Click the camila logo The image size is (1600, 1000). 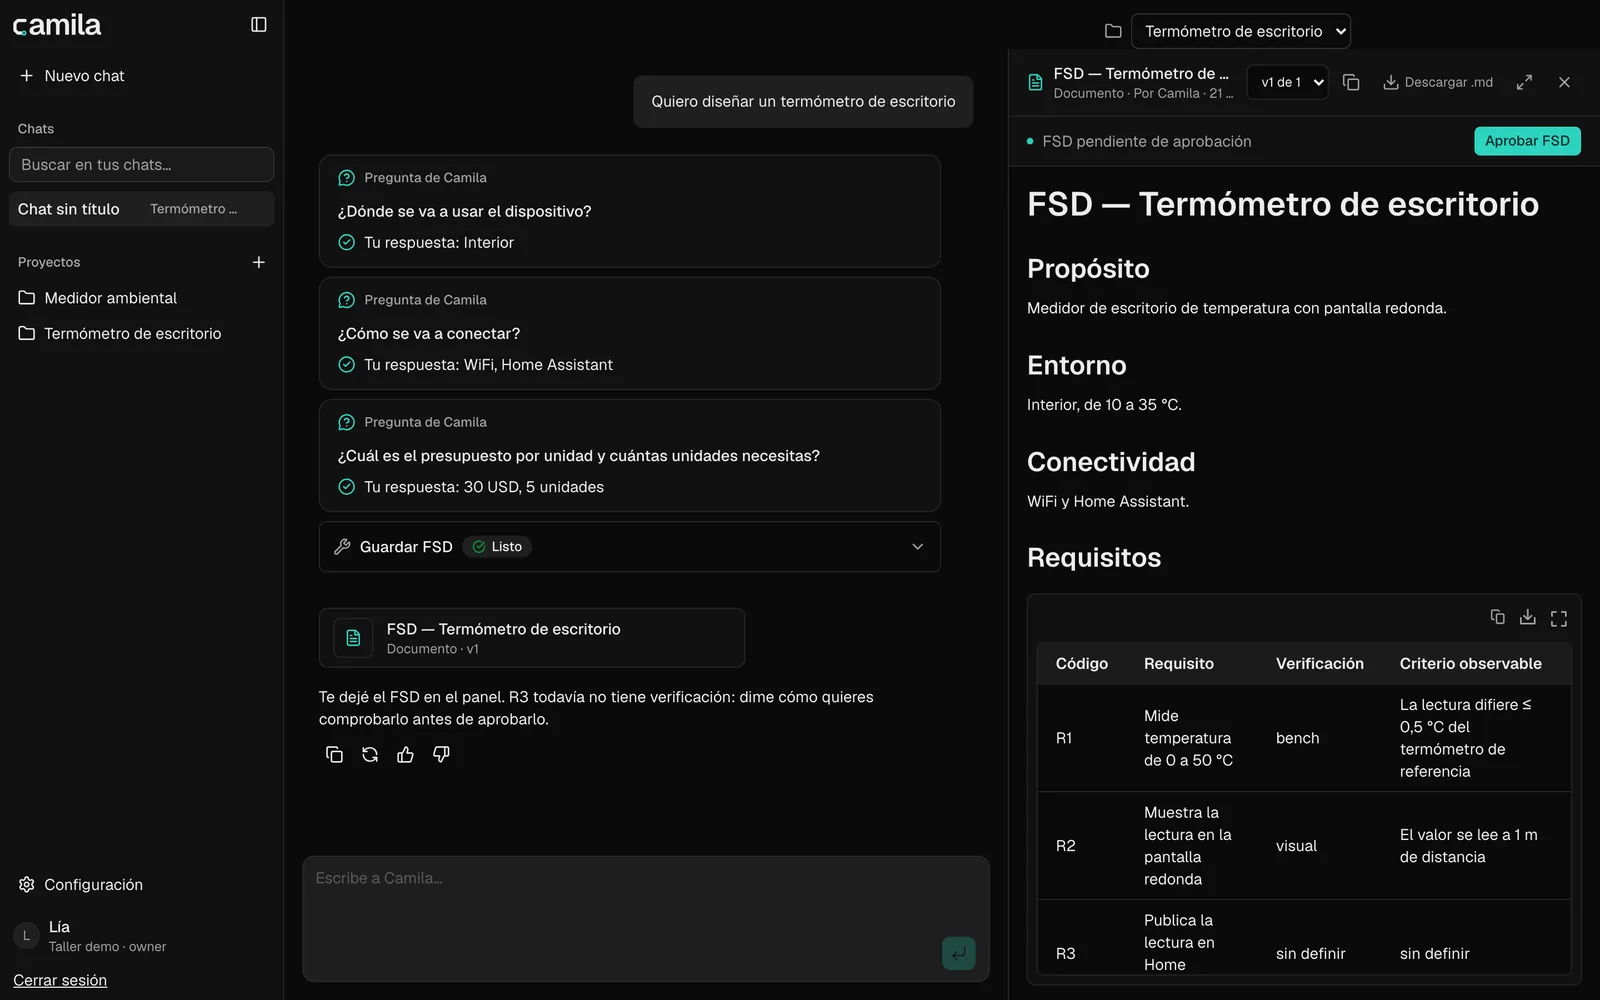tap(57, 25)
